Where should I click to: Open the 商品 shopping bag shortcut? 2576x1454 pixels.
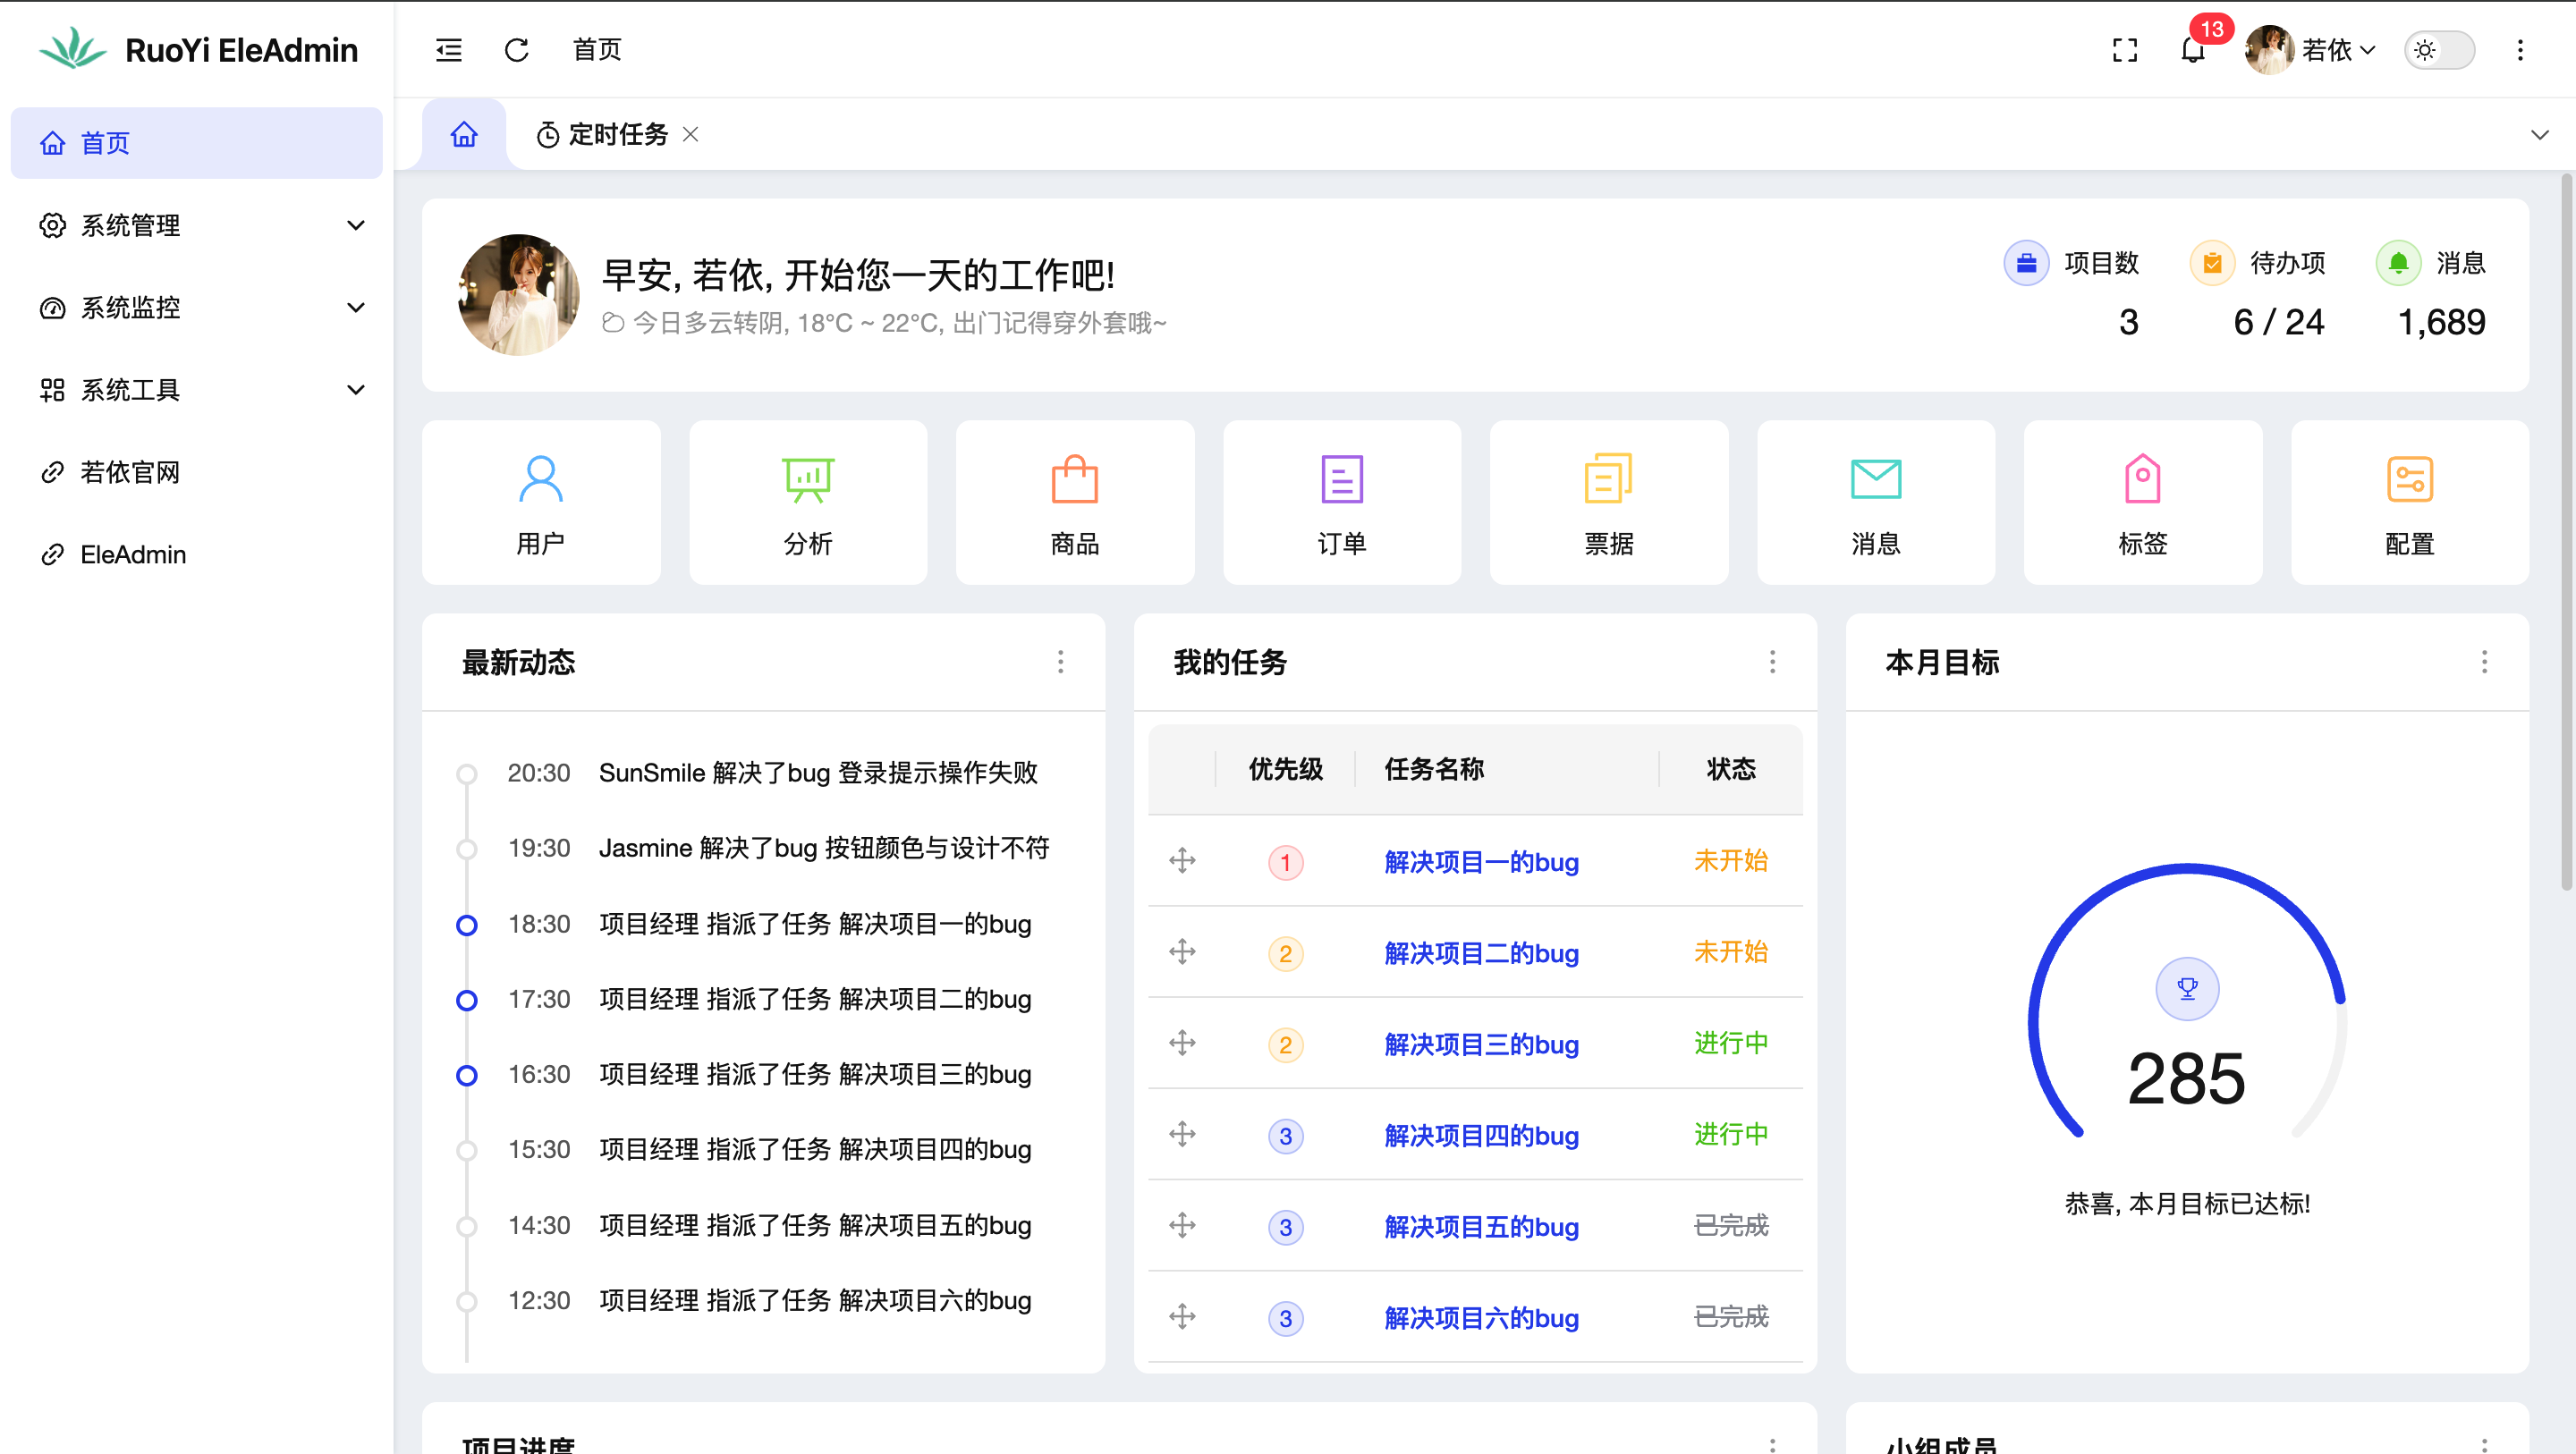pyautogui.click(x=1074, y=503)
